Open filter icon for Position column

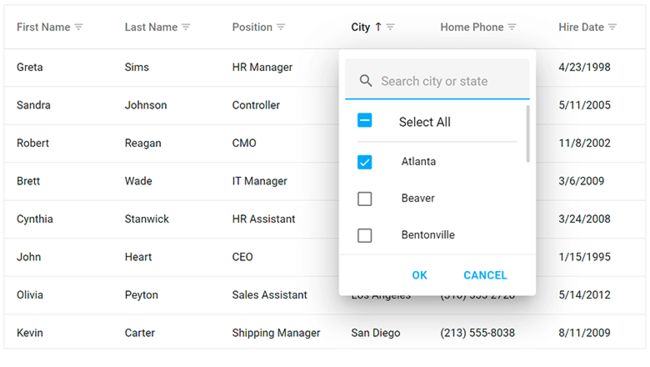[x=281, y=27]
